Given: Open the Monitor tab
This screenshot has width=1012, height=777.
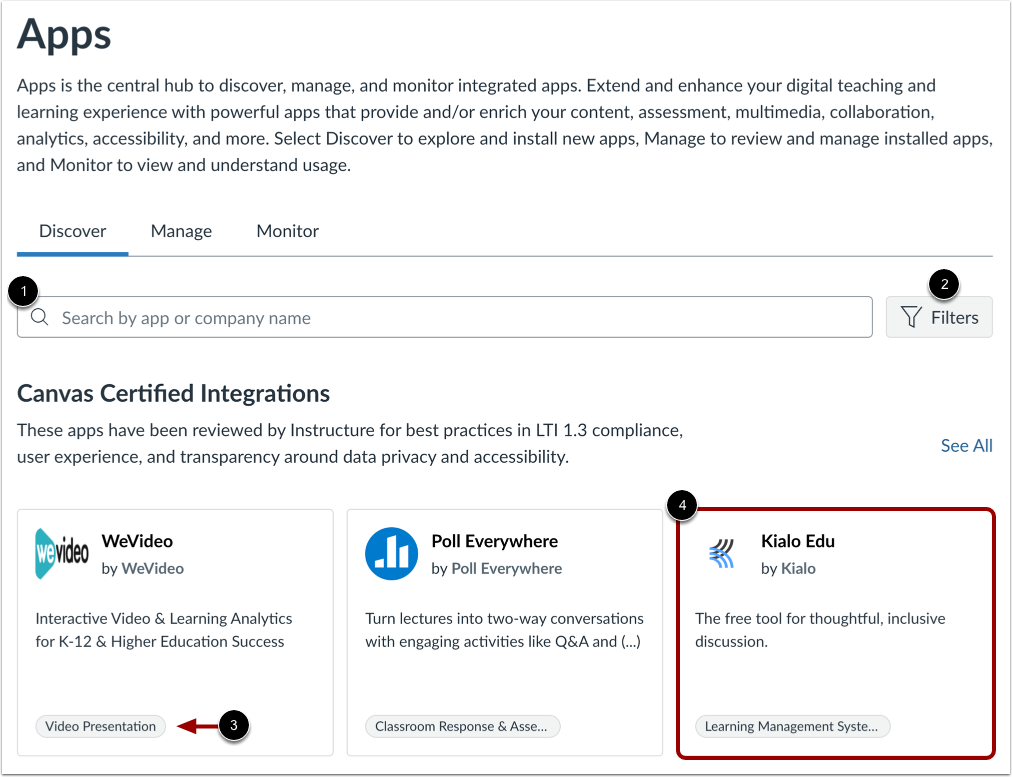Looking at the screenshot, I should tap(287, 231).
